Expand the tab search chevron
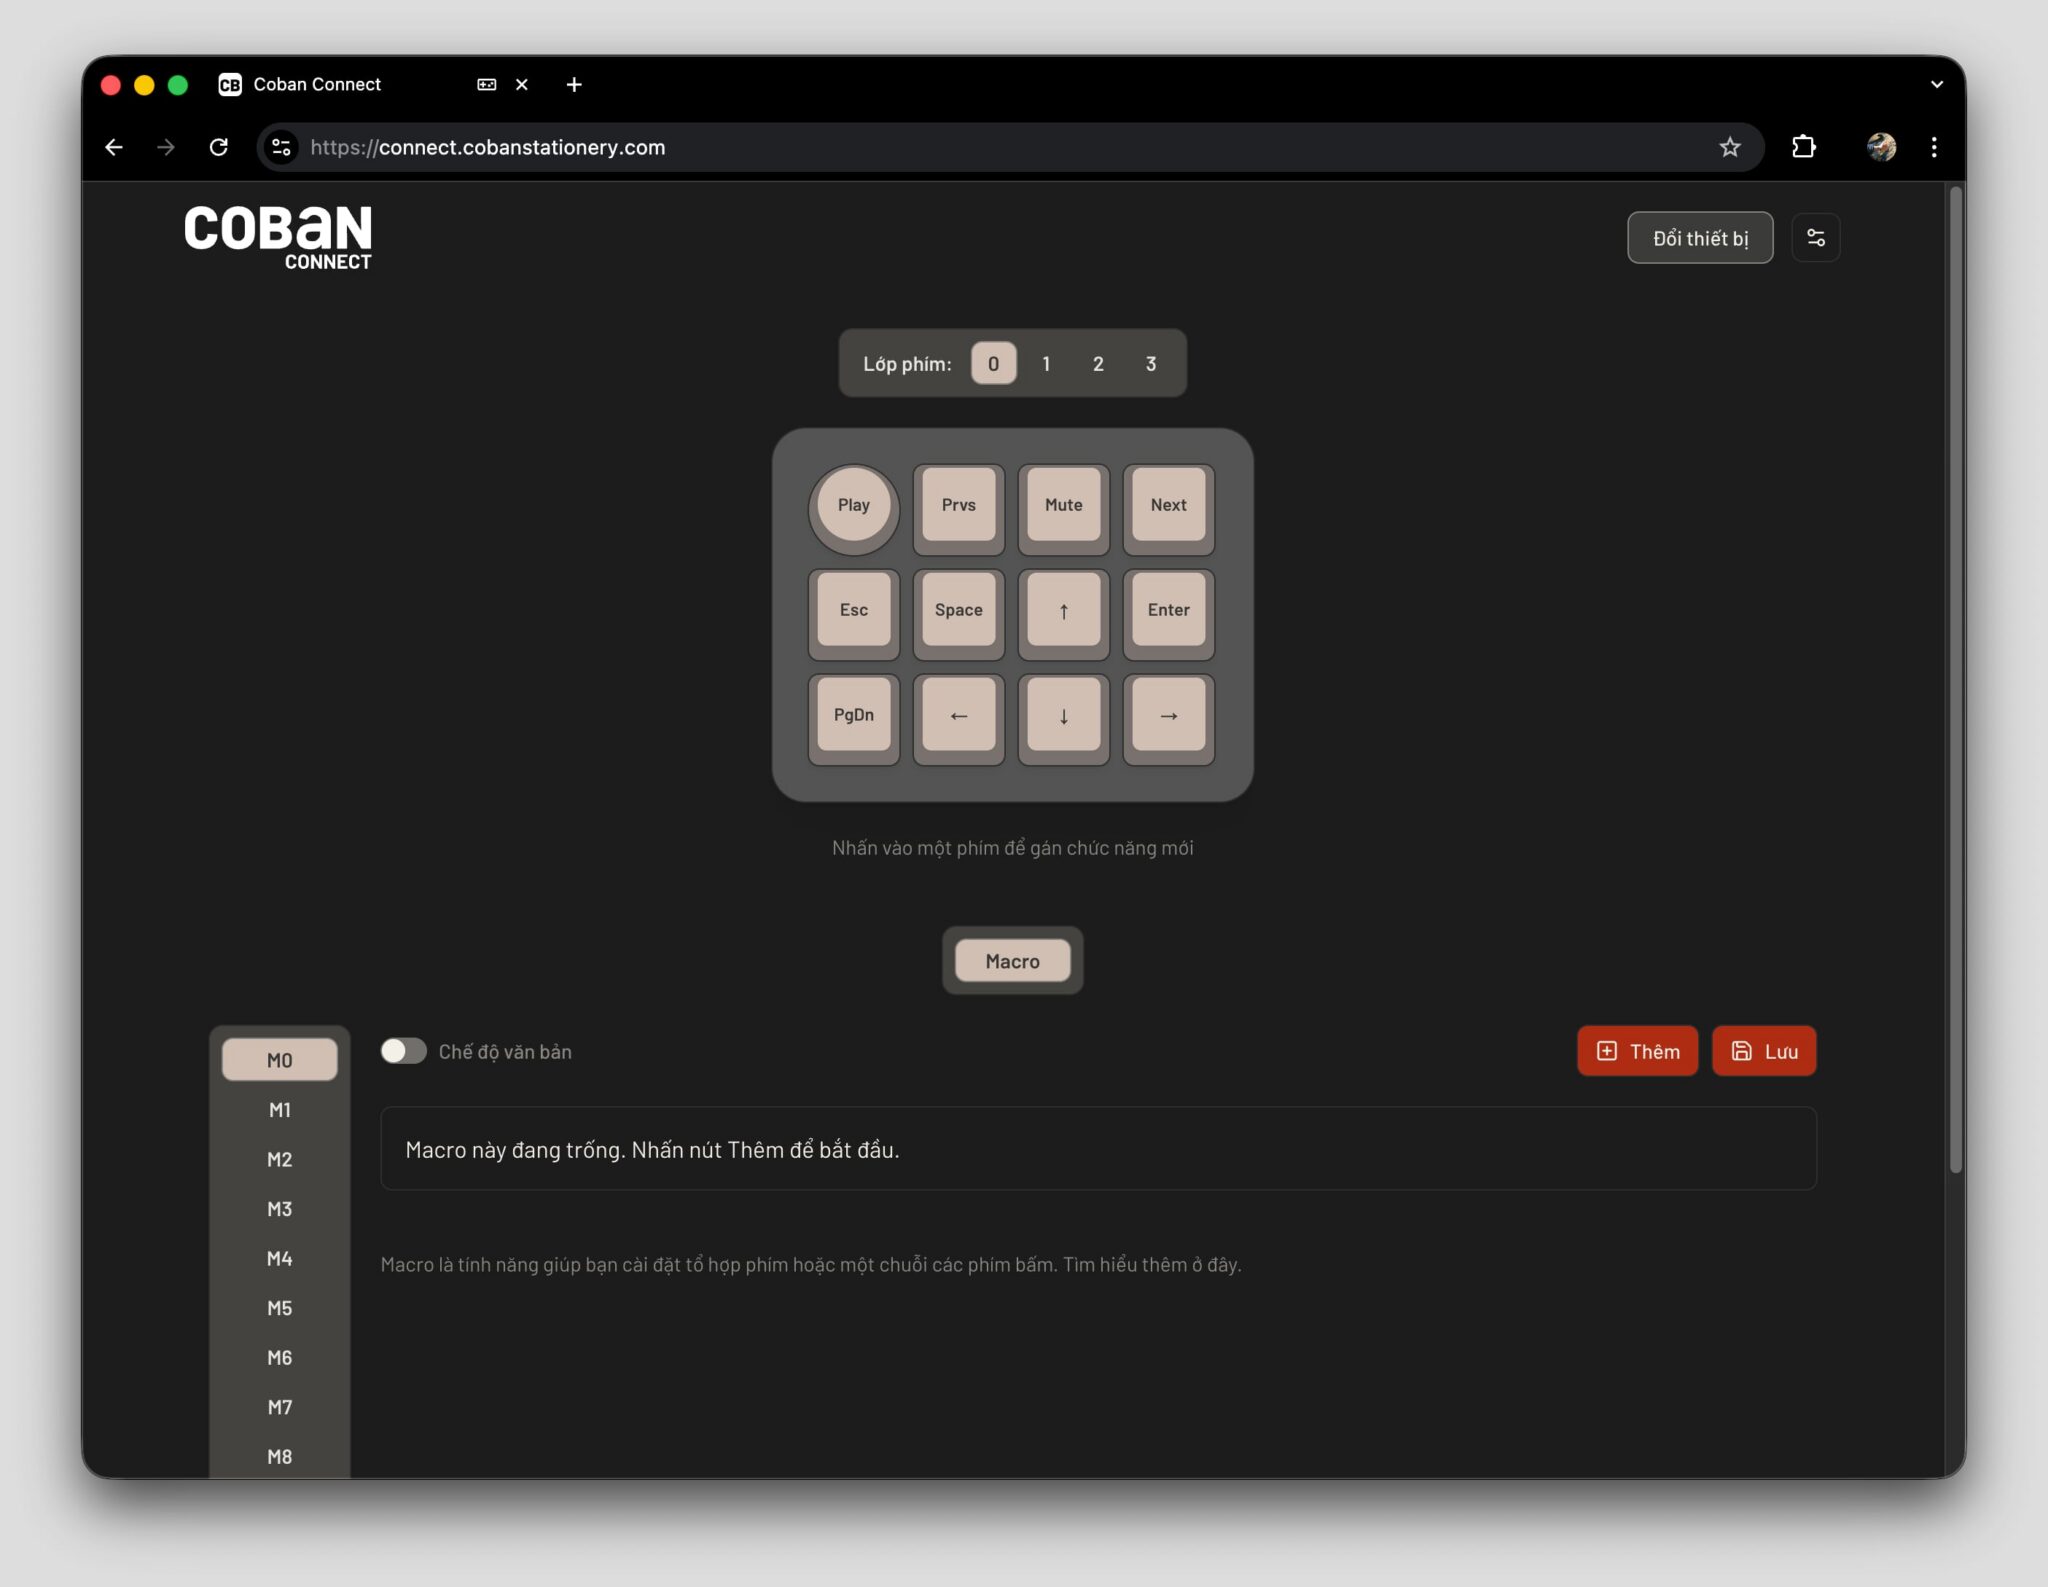 point(1936,85)
